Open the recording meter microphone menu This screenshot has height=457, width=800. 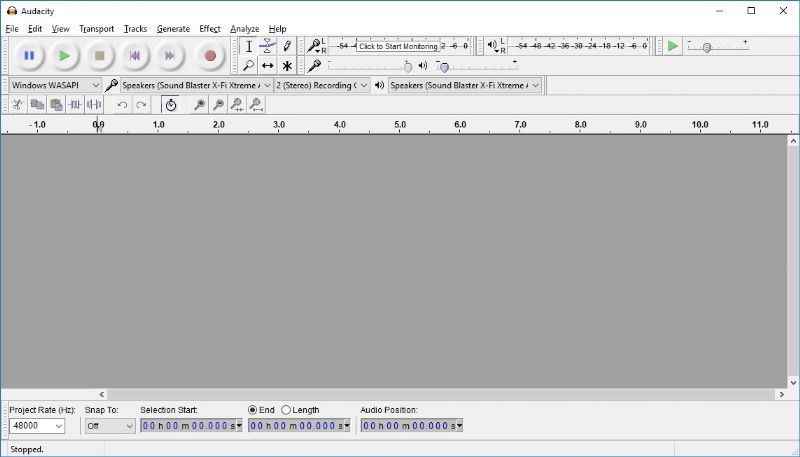314,46
